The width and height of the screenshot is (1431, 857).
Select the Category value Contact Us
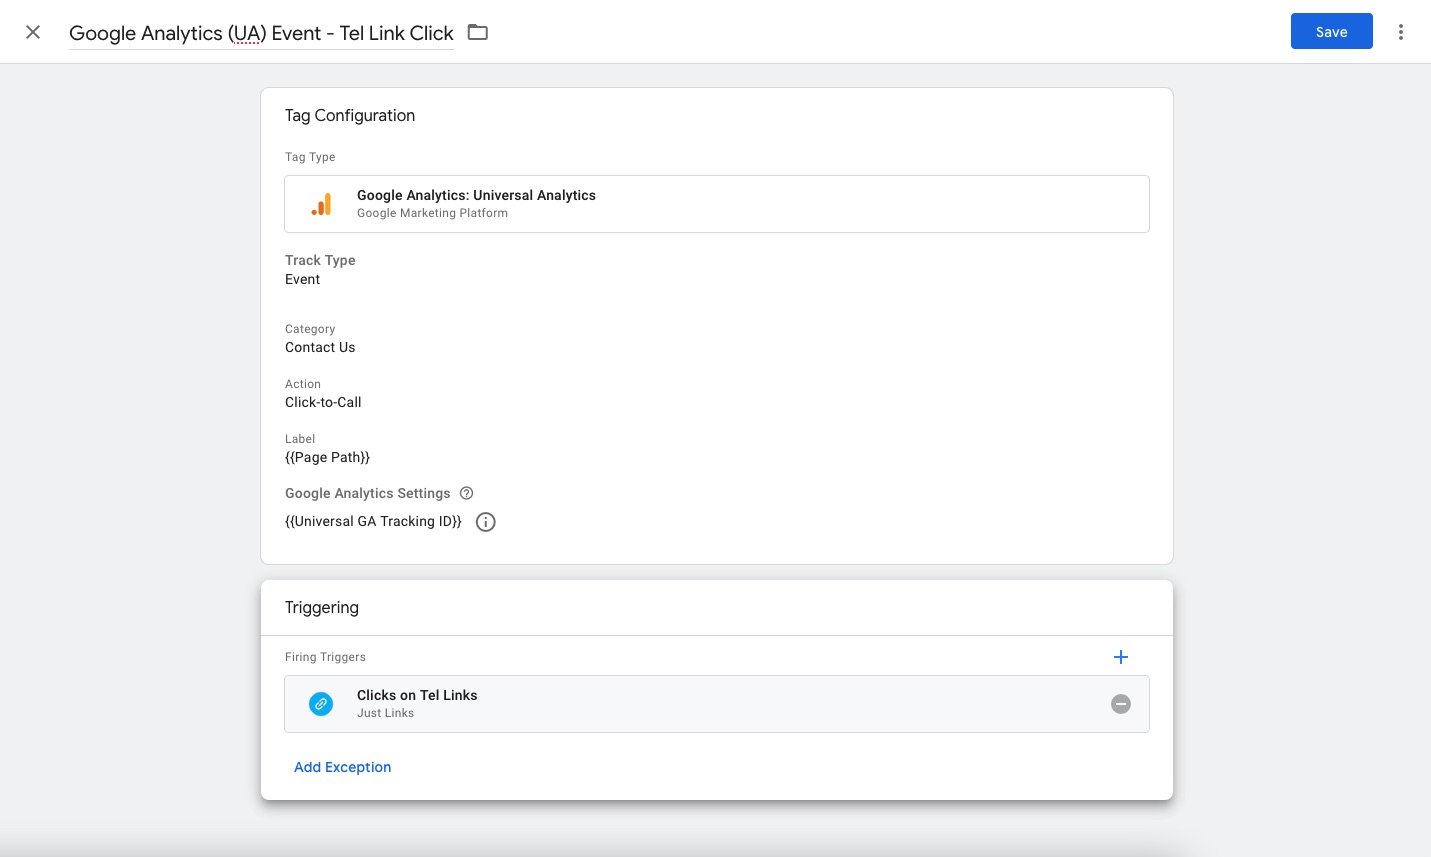pyautogui.click(x=320, y=348)
